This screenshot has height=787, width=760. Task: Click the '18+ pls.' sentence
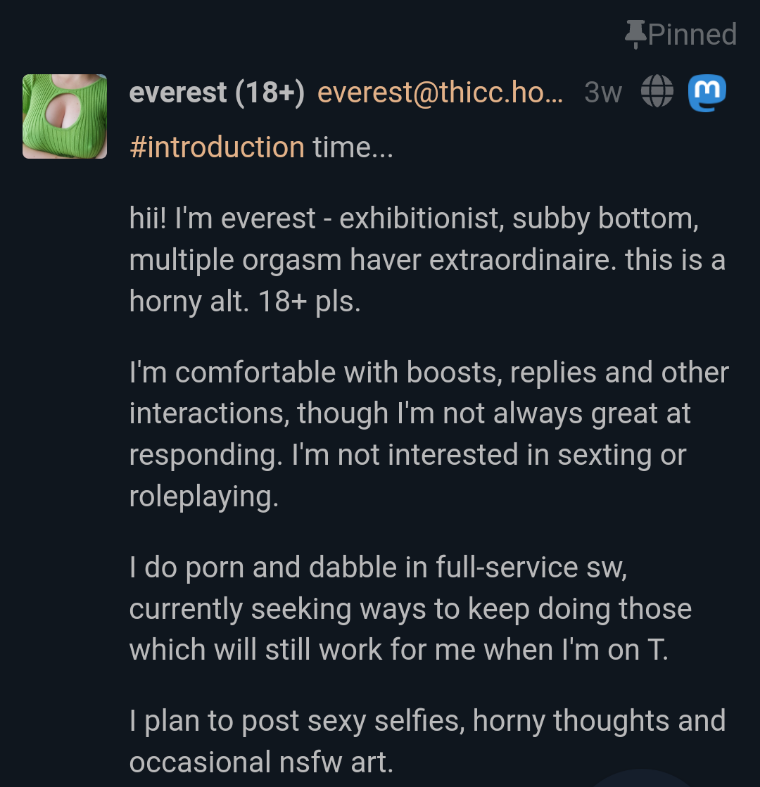tap(309, 302)
